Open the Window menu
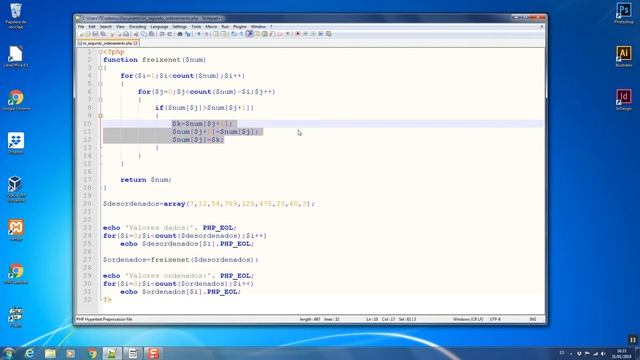 pos(258,27)
